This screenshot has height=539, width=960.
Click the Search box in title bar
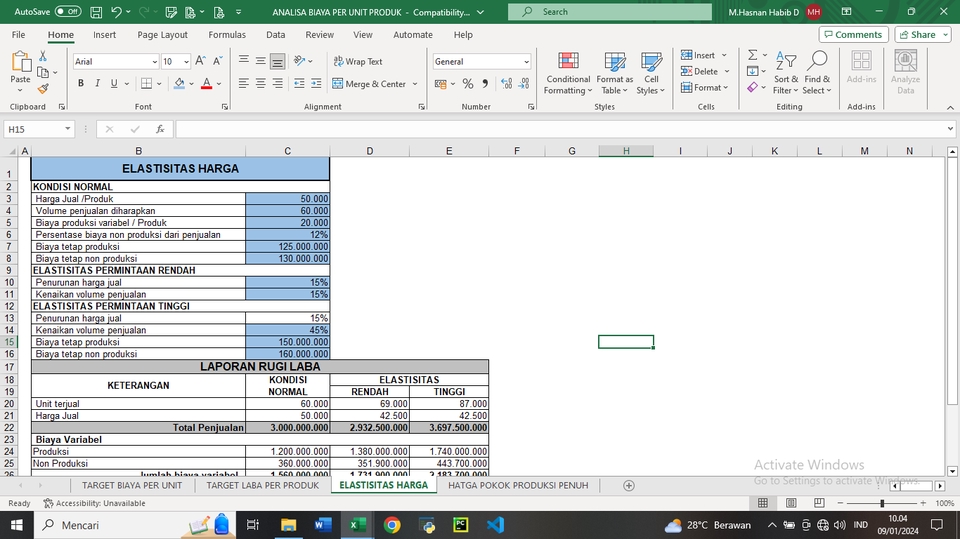coord(610,12)
